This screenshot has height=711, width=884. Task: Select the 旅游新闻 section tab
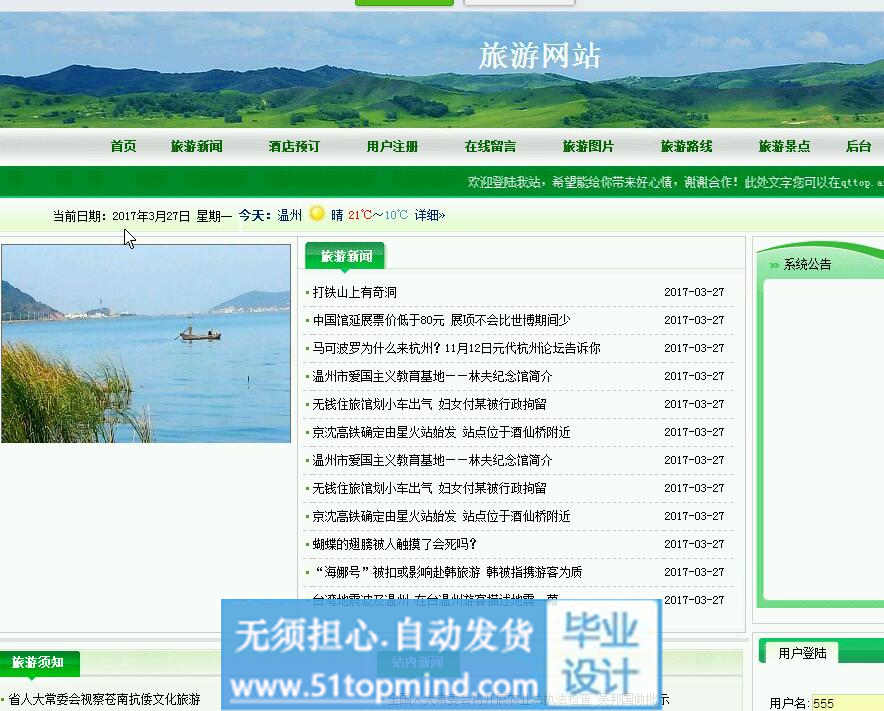pos(345,257)
